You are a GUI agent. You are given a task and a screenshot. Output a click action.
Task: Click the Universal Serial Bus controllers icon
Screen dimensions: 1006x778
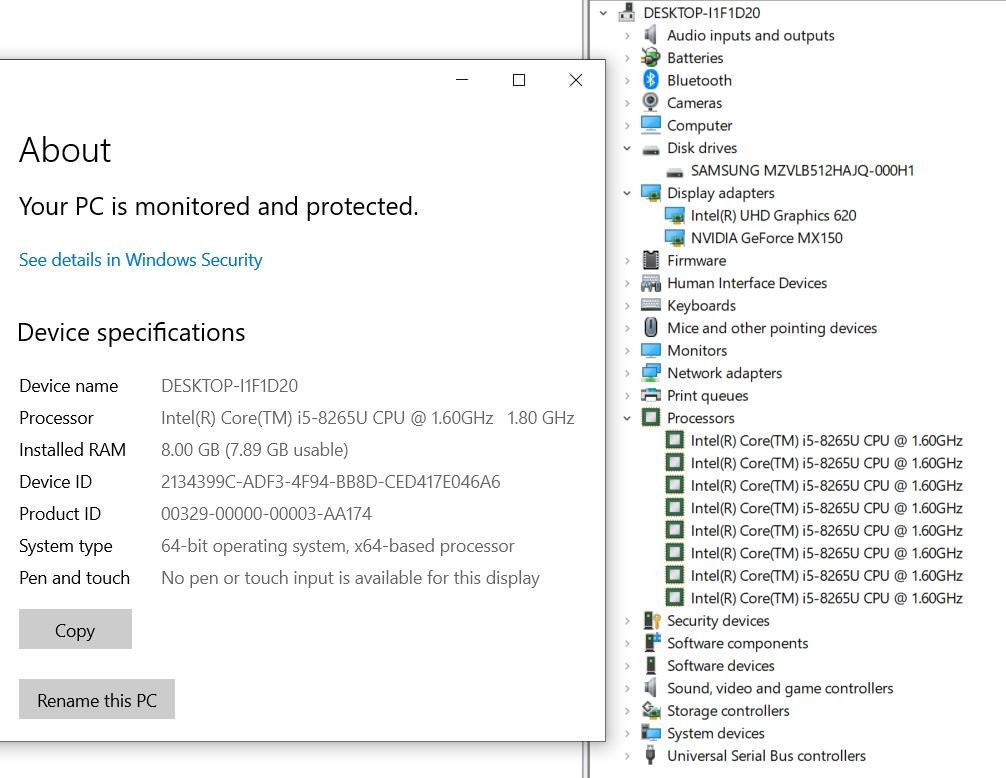(651, 755)
